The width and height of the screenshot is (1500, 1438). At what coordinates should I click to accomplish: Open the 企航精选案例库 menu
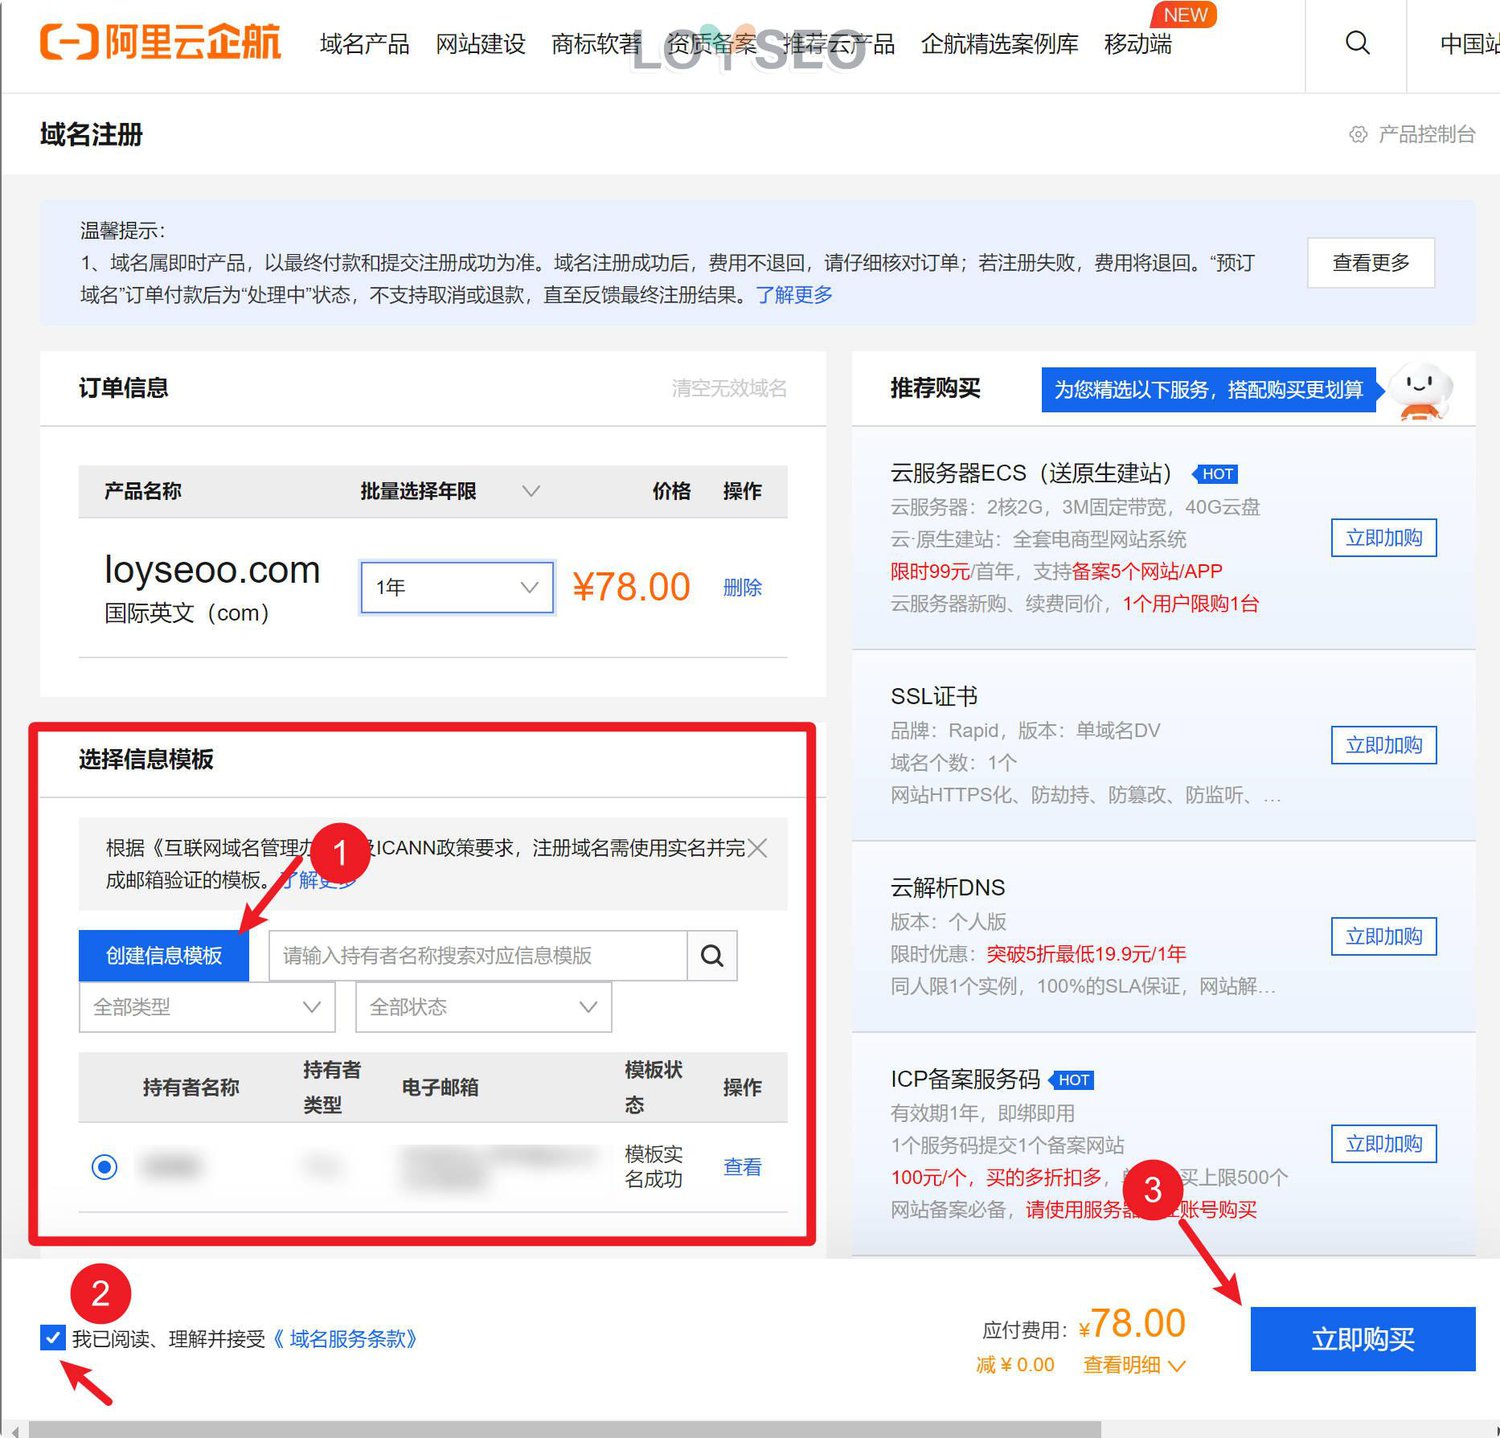click(1000, 44)
